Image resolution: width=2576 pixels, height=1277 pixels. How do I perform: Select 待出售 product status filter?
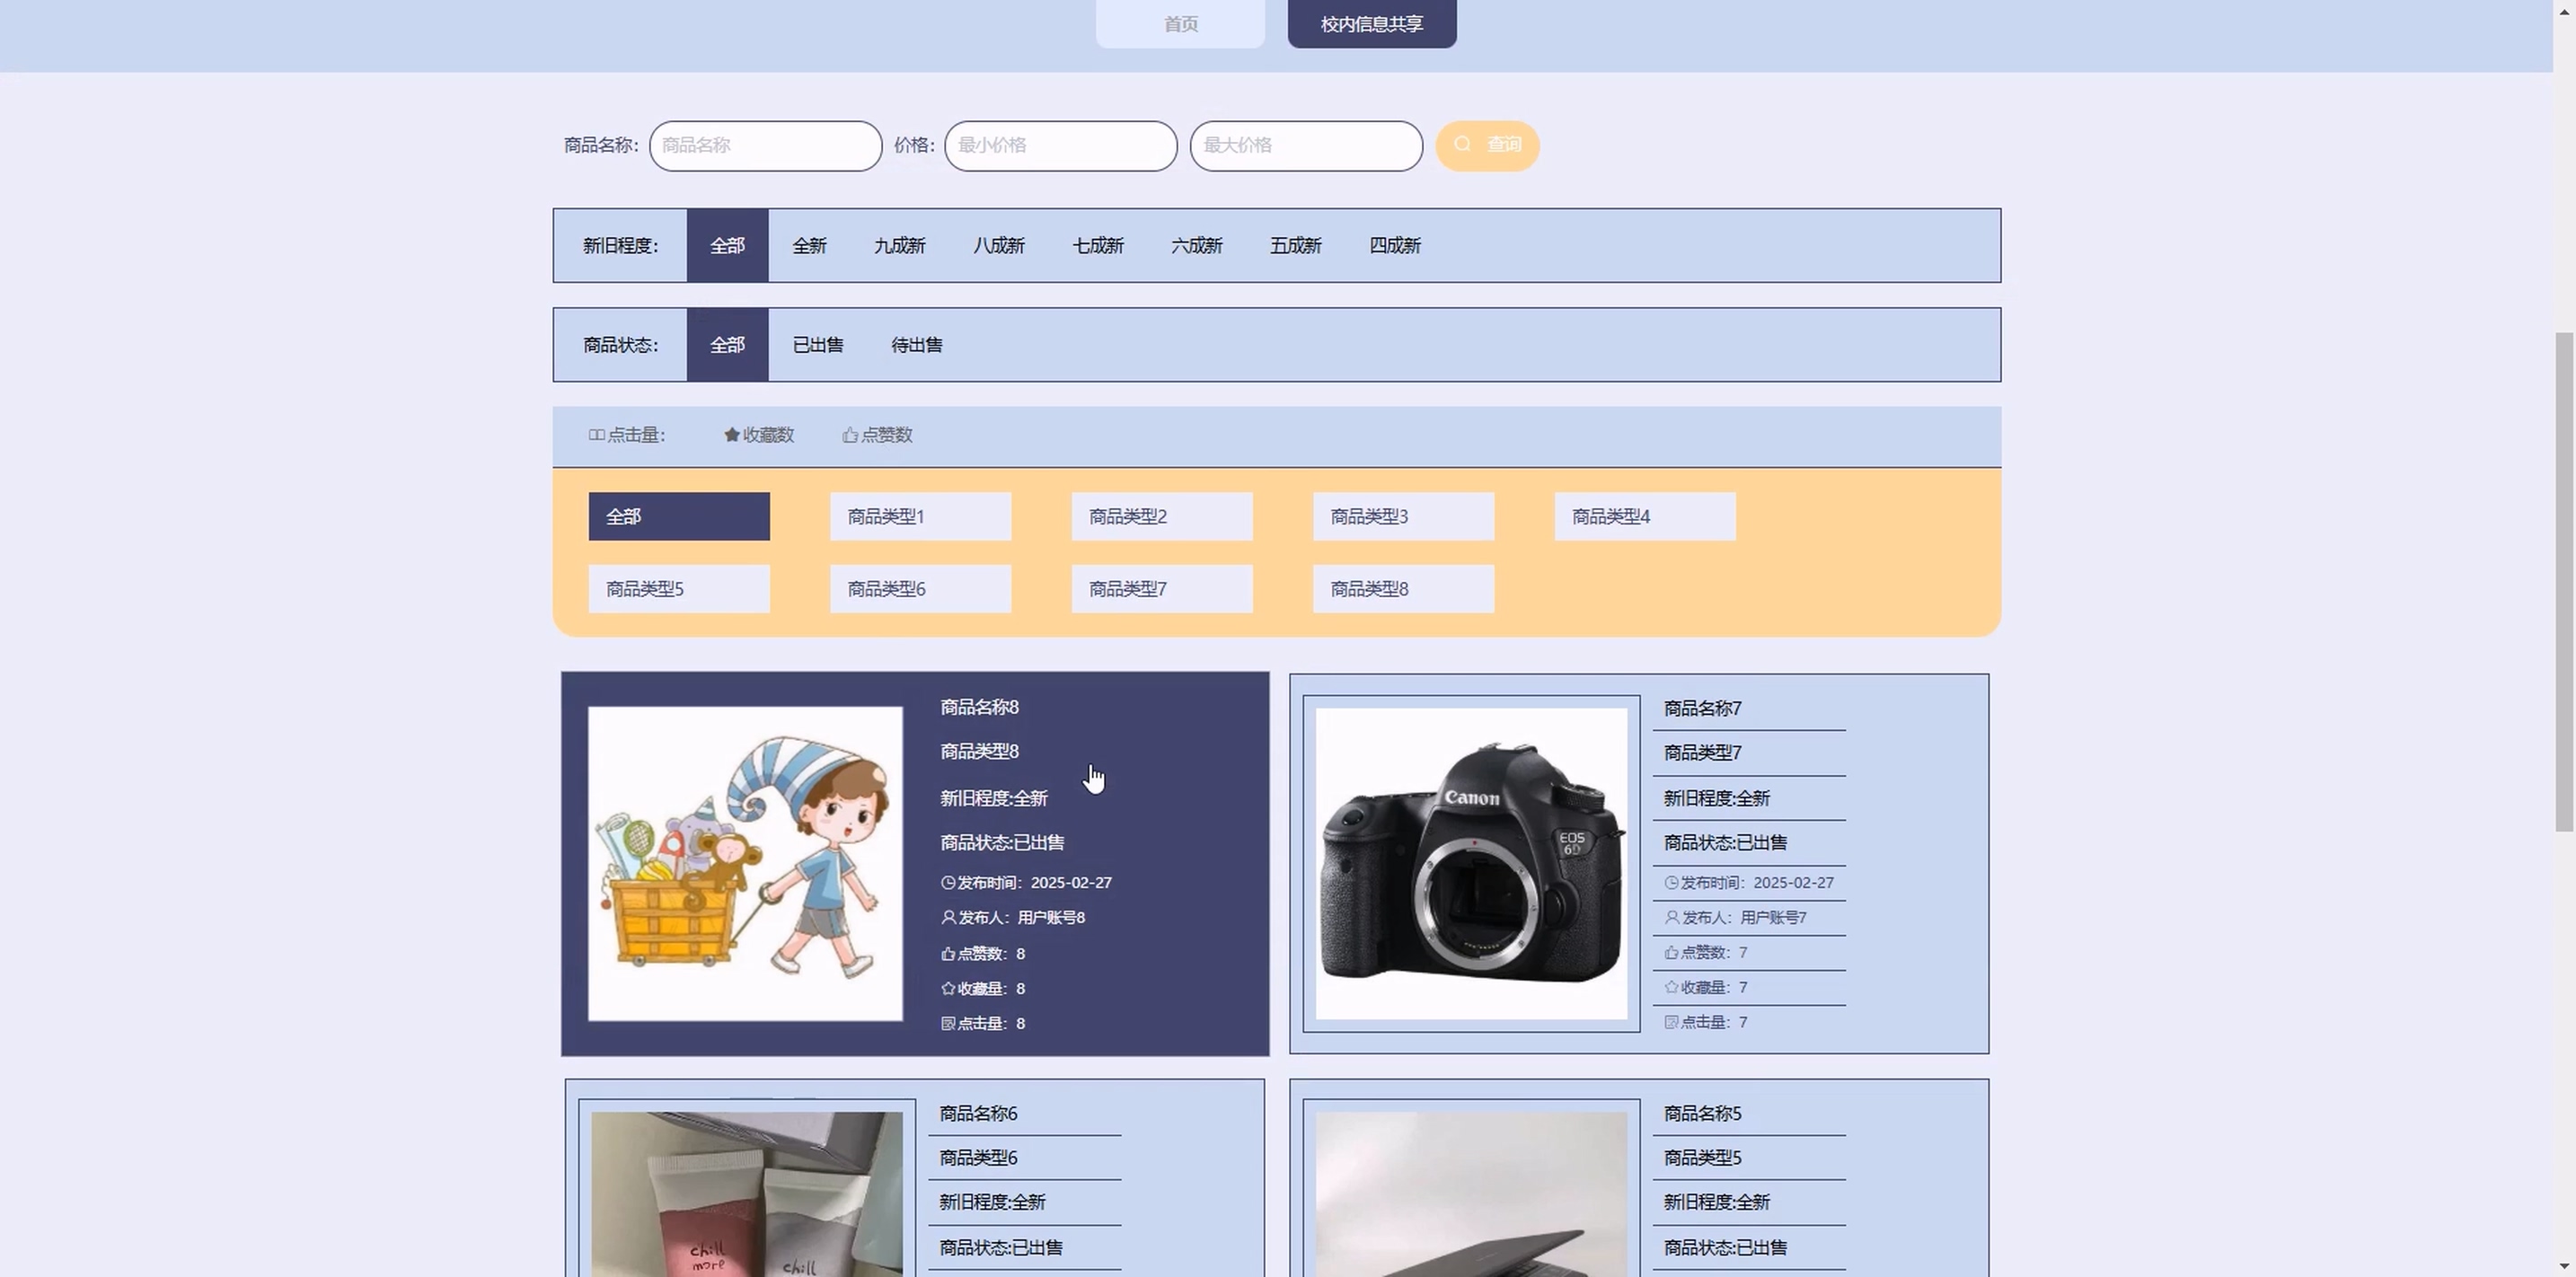(916, 345)
